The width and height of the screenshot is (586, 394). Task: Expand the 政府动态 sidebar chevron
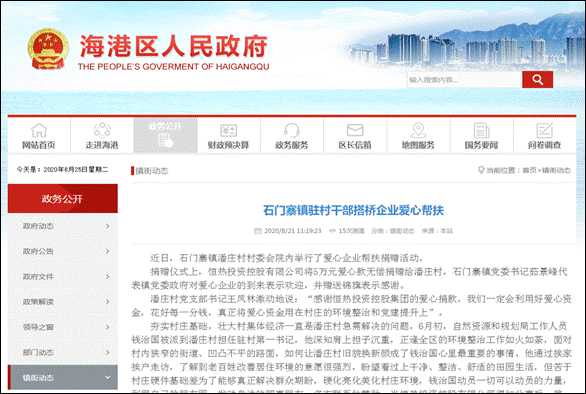click(108, 226)
